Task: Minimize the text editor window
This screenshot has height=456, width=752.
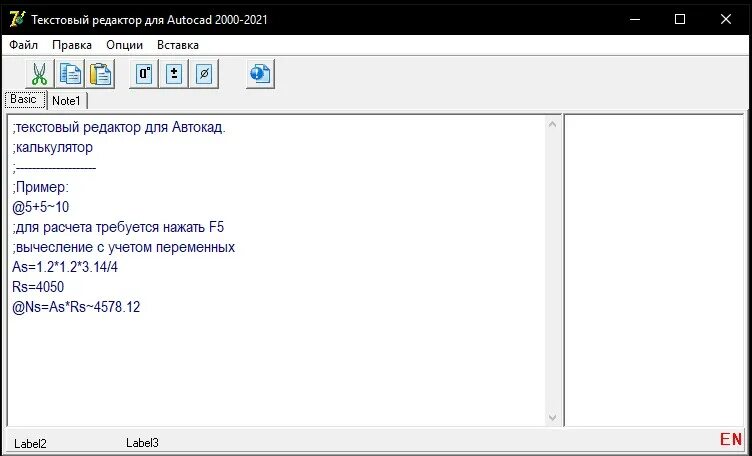Action: tap(635, 19)
